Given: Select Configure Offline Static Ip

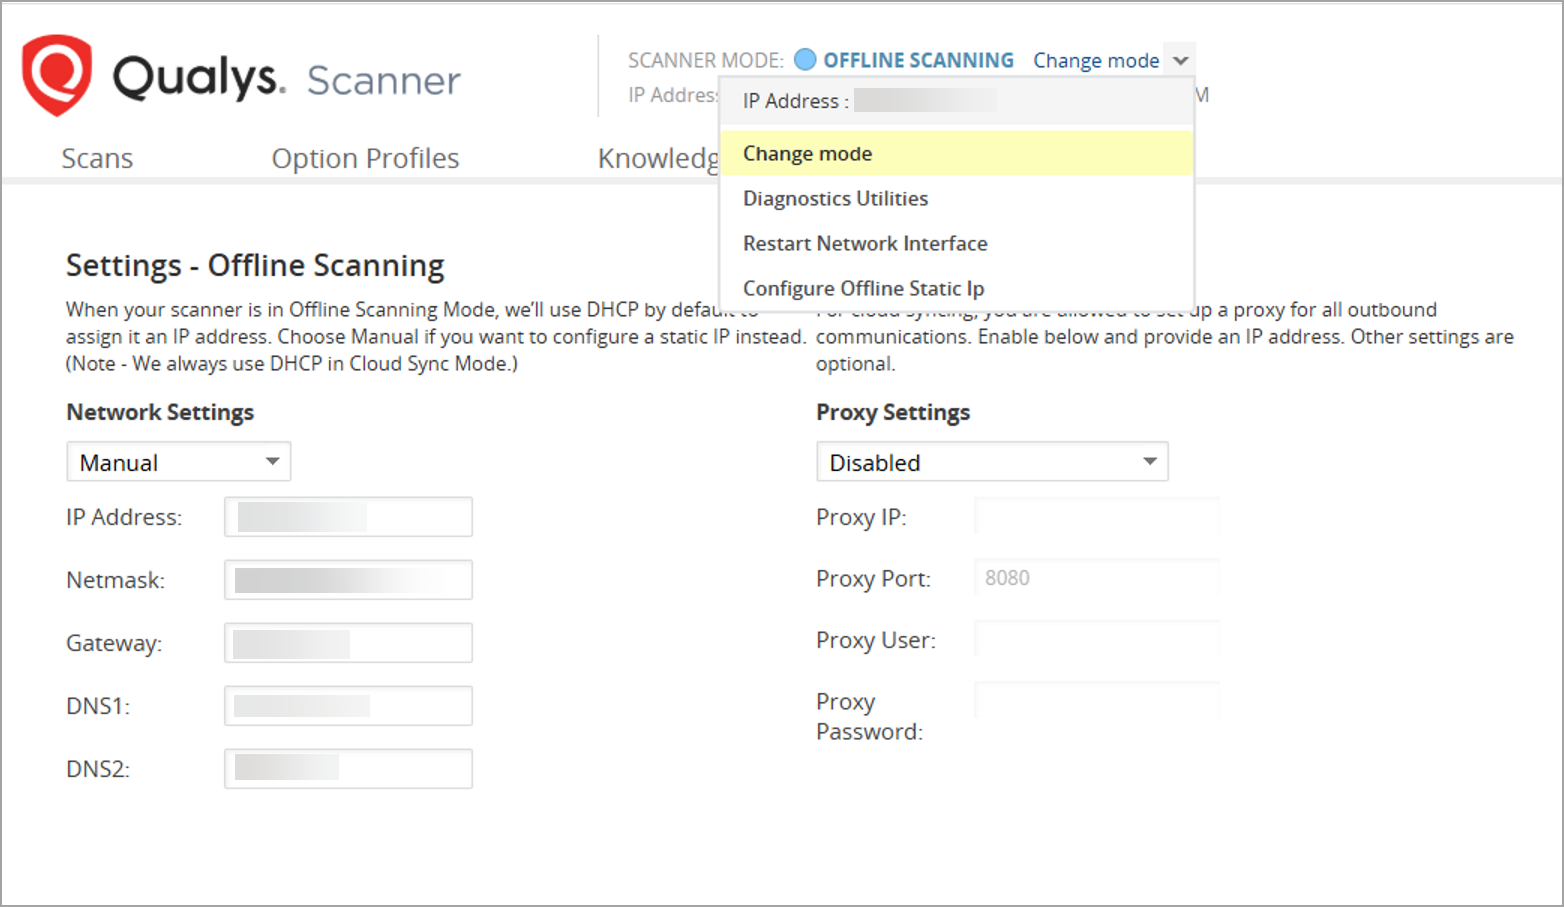Looking at the screenshot, I should [863, 289].
